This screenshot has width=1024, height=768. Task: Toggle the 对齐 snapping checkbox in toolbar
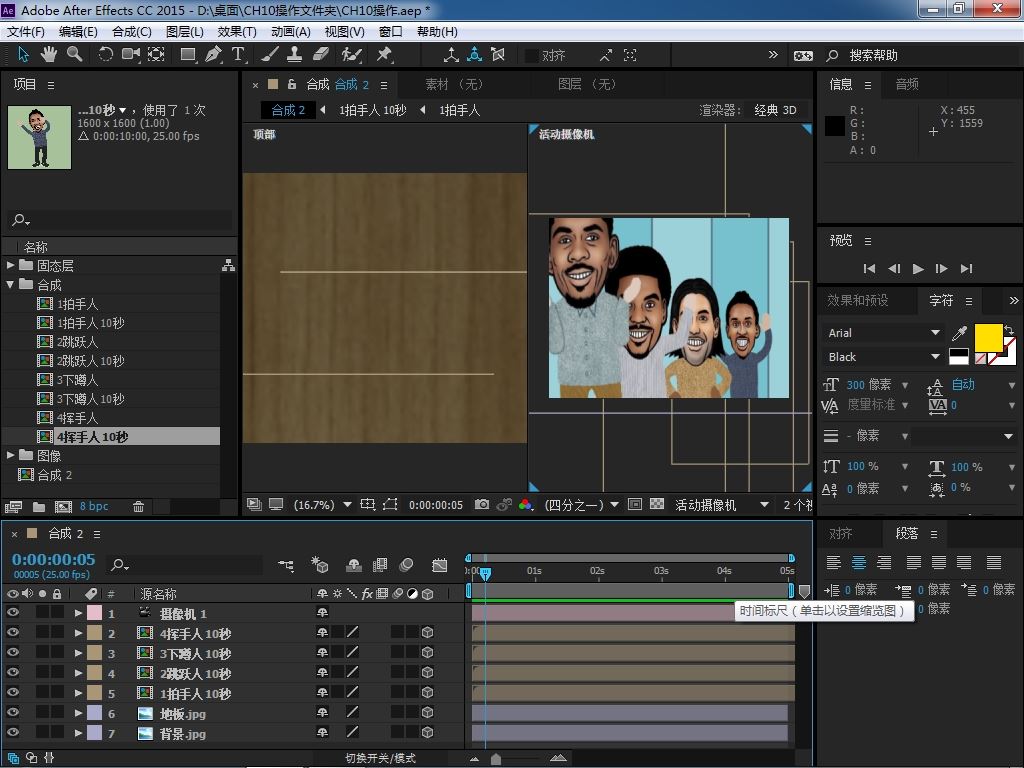coord(532,56)
